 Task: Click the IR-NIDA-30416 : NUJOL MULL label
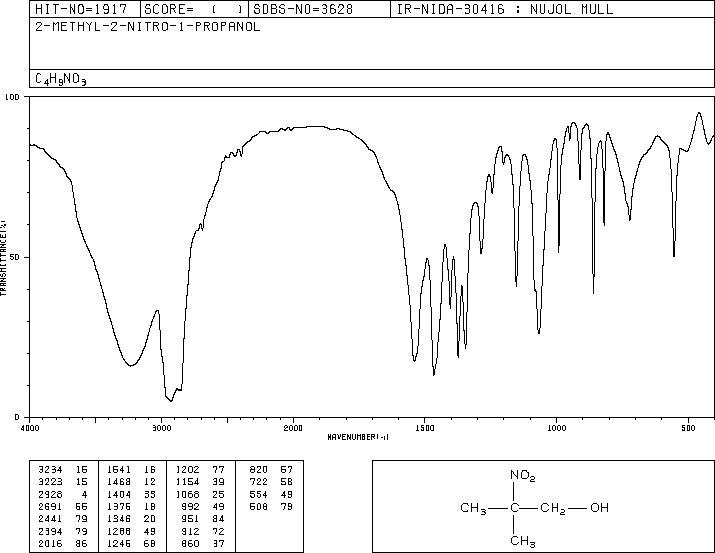(x=505, y=9)
